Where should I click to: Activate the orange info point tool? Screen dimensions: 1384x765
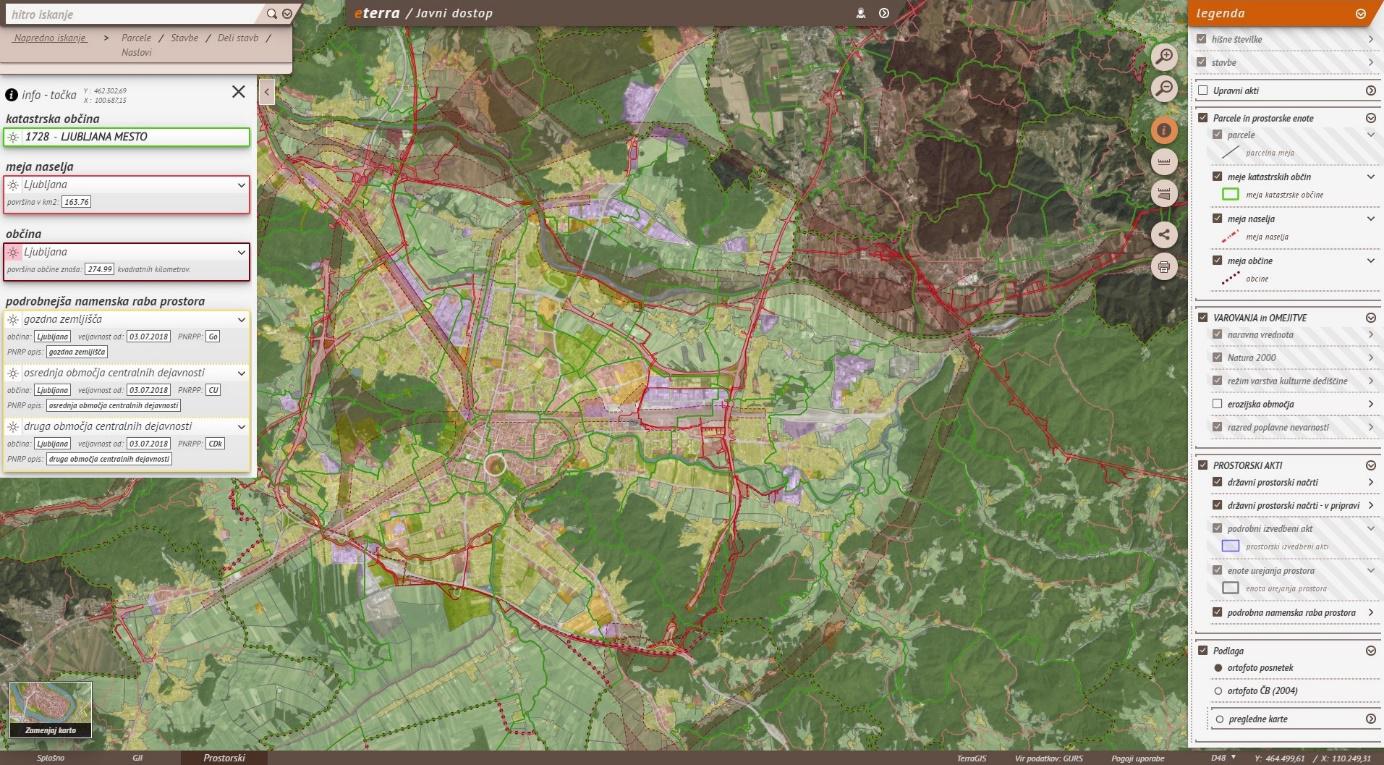coord(1164,129)
